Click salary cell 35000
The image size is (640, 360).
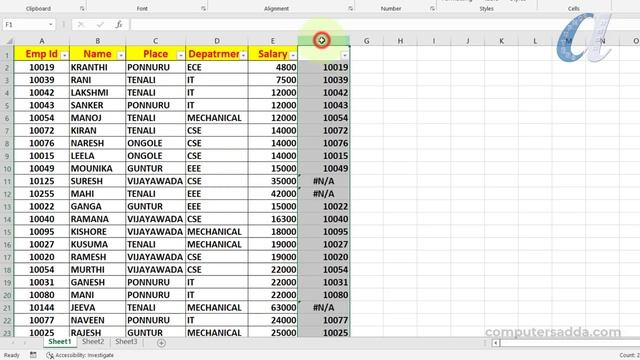273,181
